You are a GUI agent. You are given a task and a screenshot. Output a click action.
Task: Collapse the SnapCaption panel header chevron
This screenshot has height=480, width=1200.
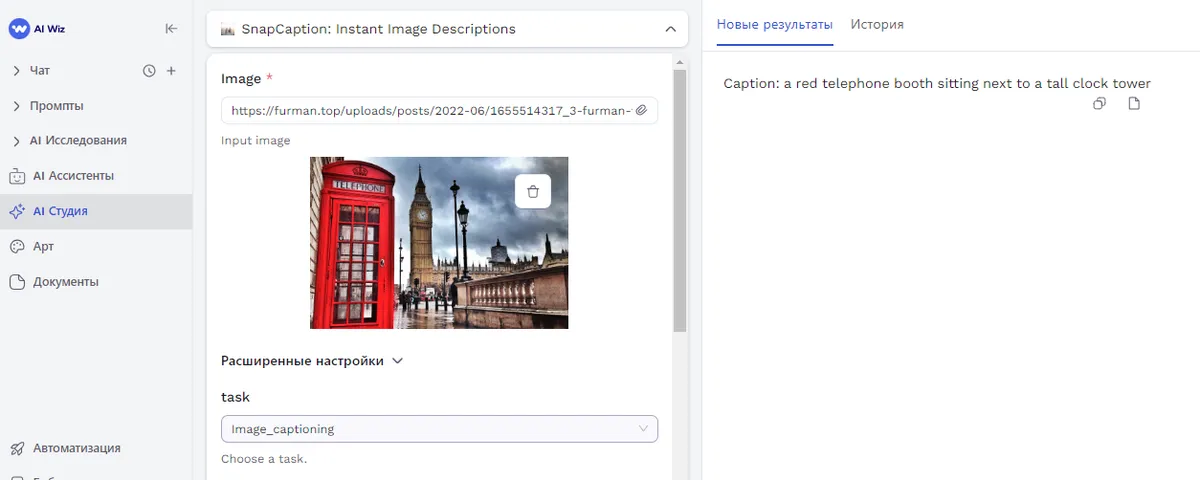tap(670, 29)
